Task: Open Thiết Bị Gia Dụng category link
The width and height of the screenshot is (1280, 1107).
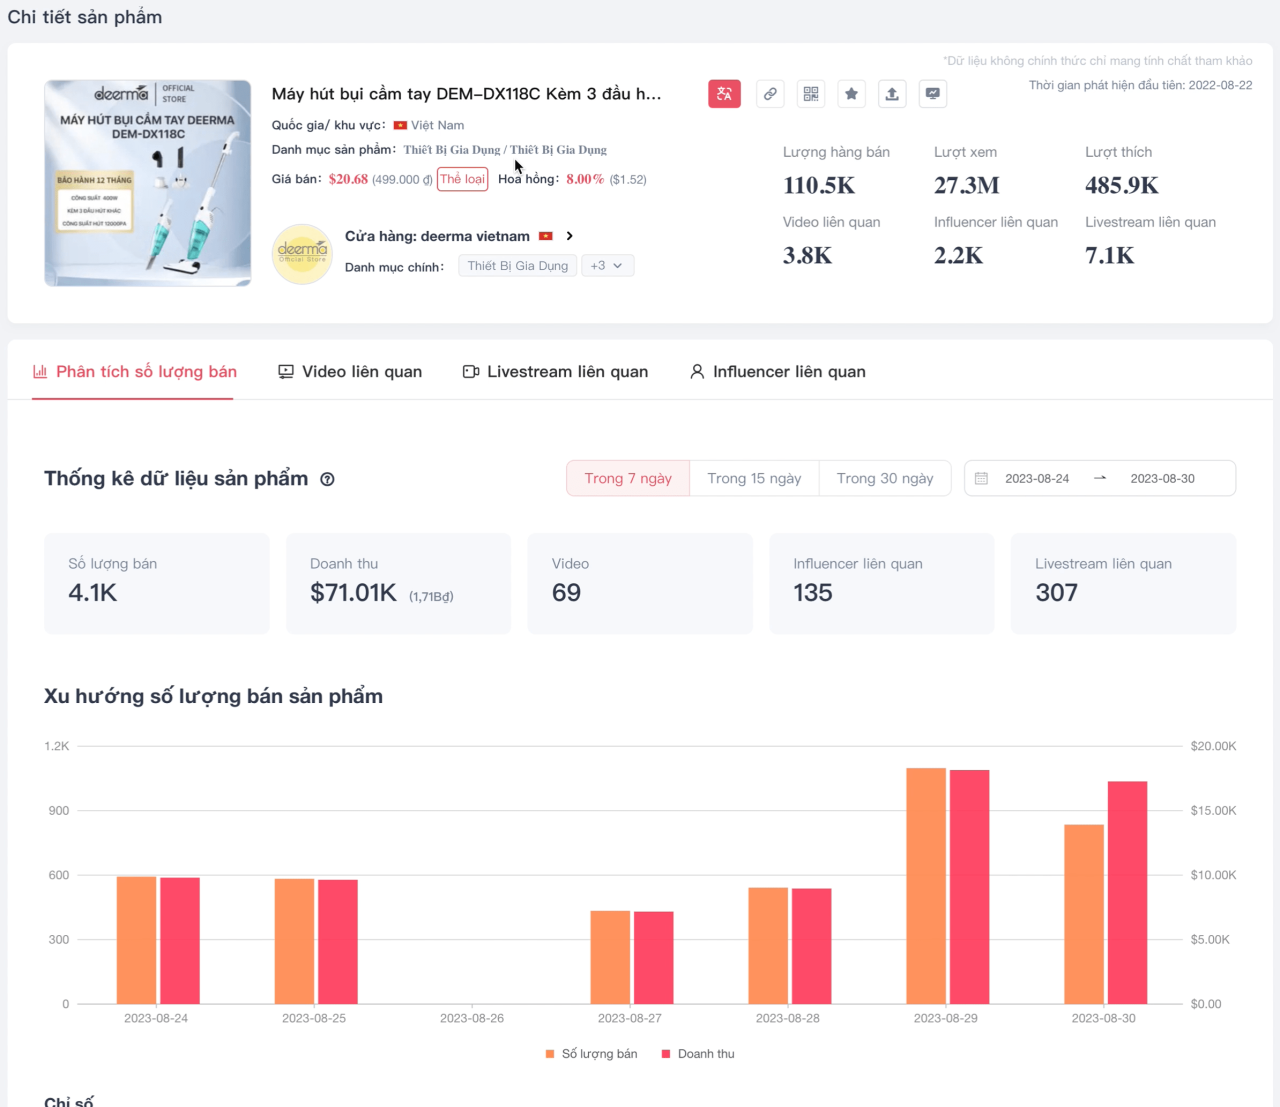Action: (452, 150)
